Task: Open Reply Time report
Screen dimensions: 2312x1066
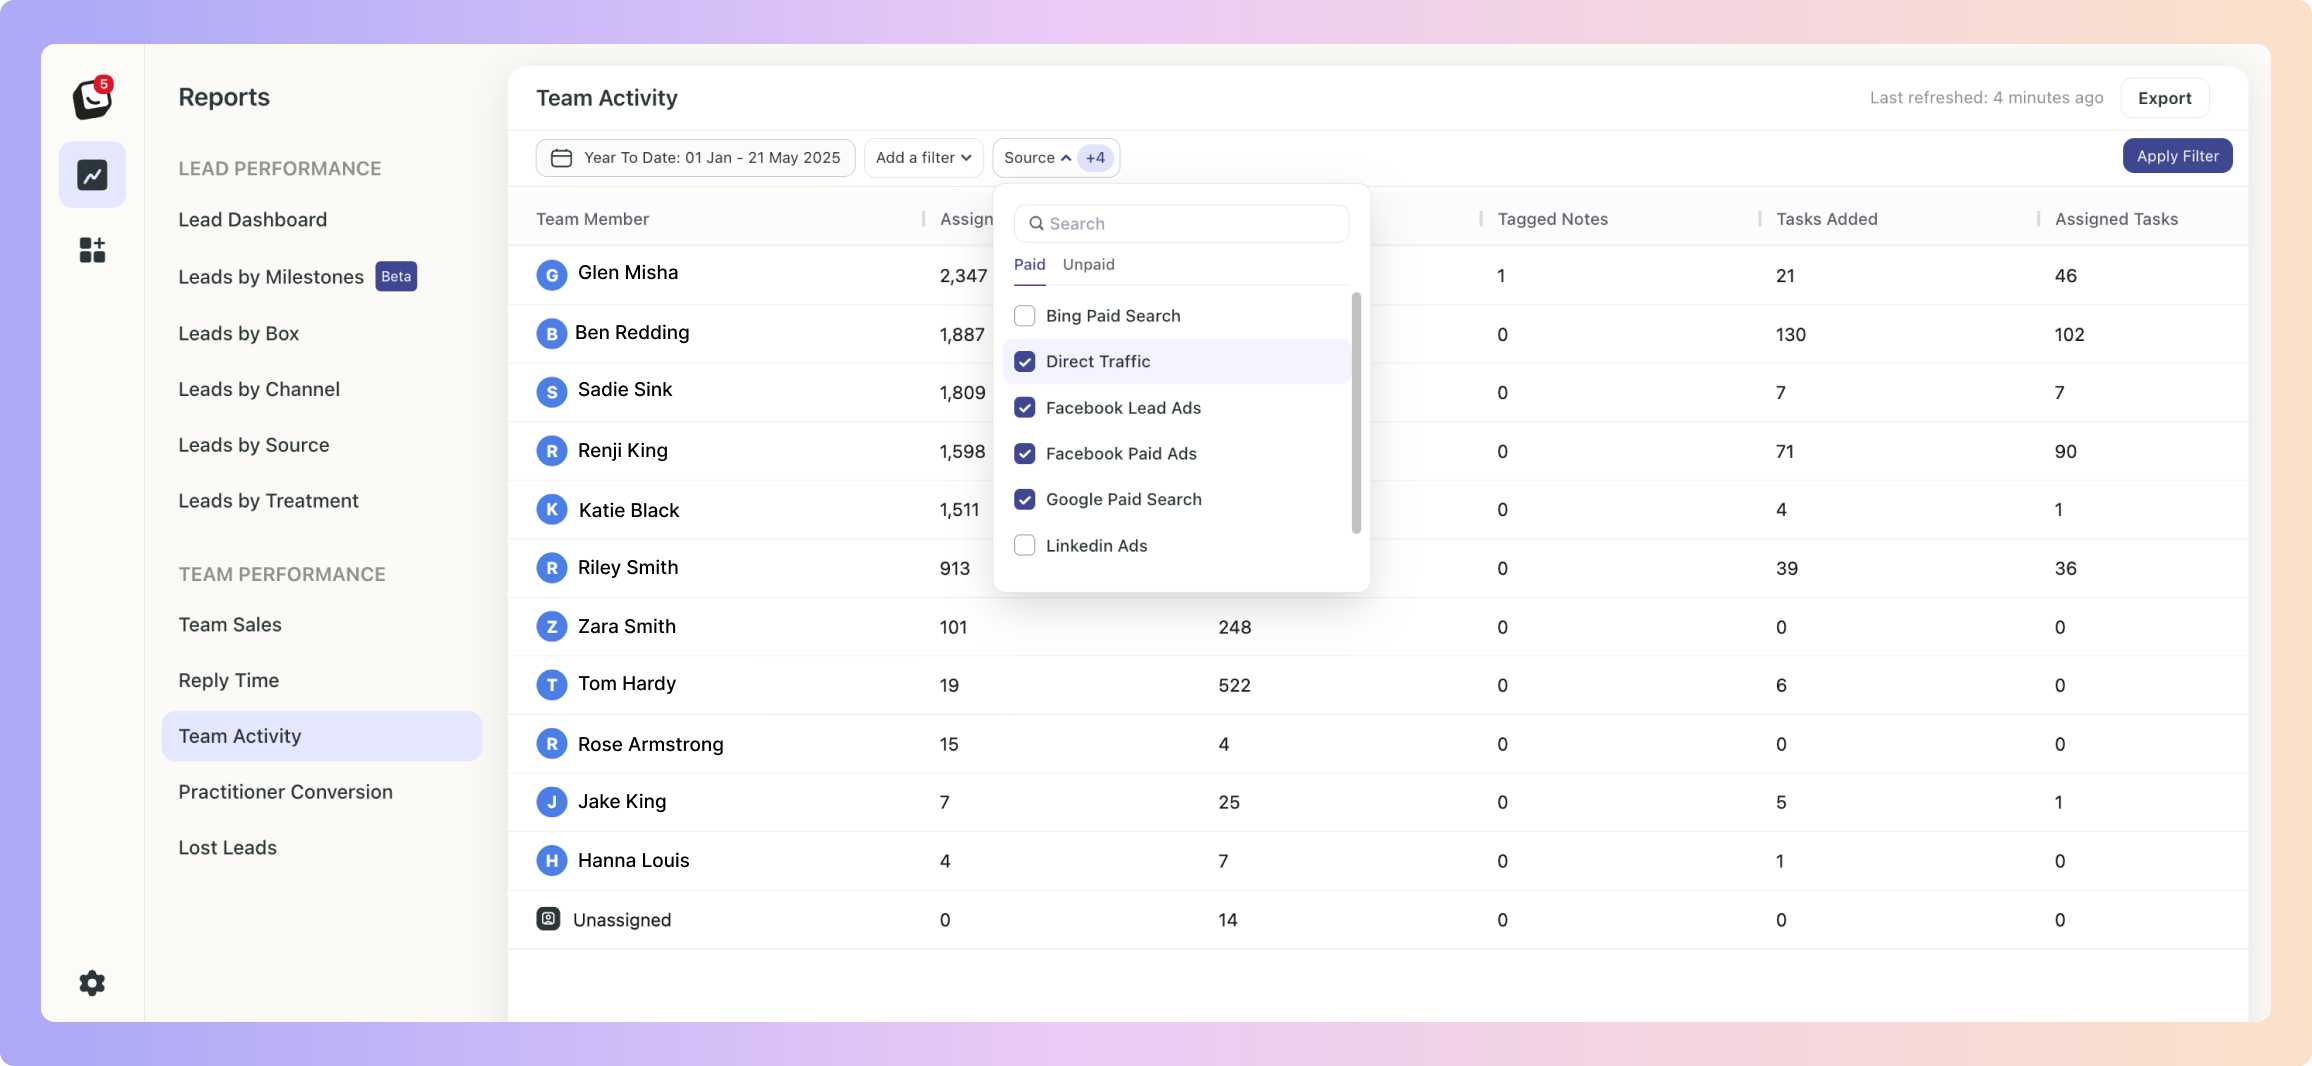Action: pyautogui.click(x=229, y=681)
